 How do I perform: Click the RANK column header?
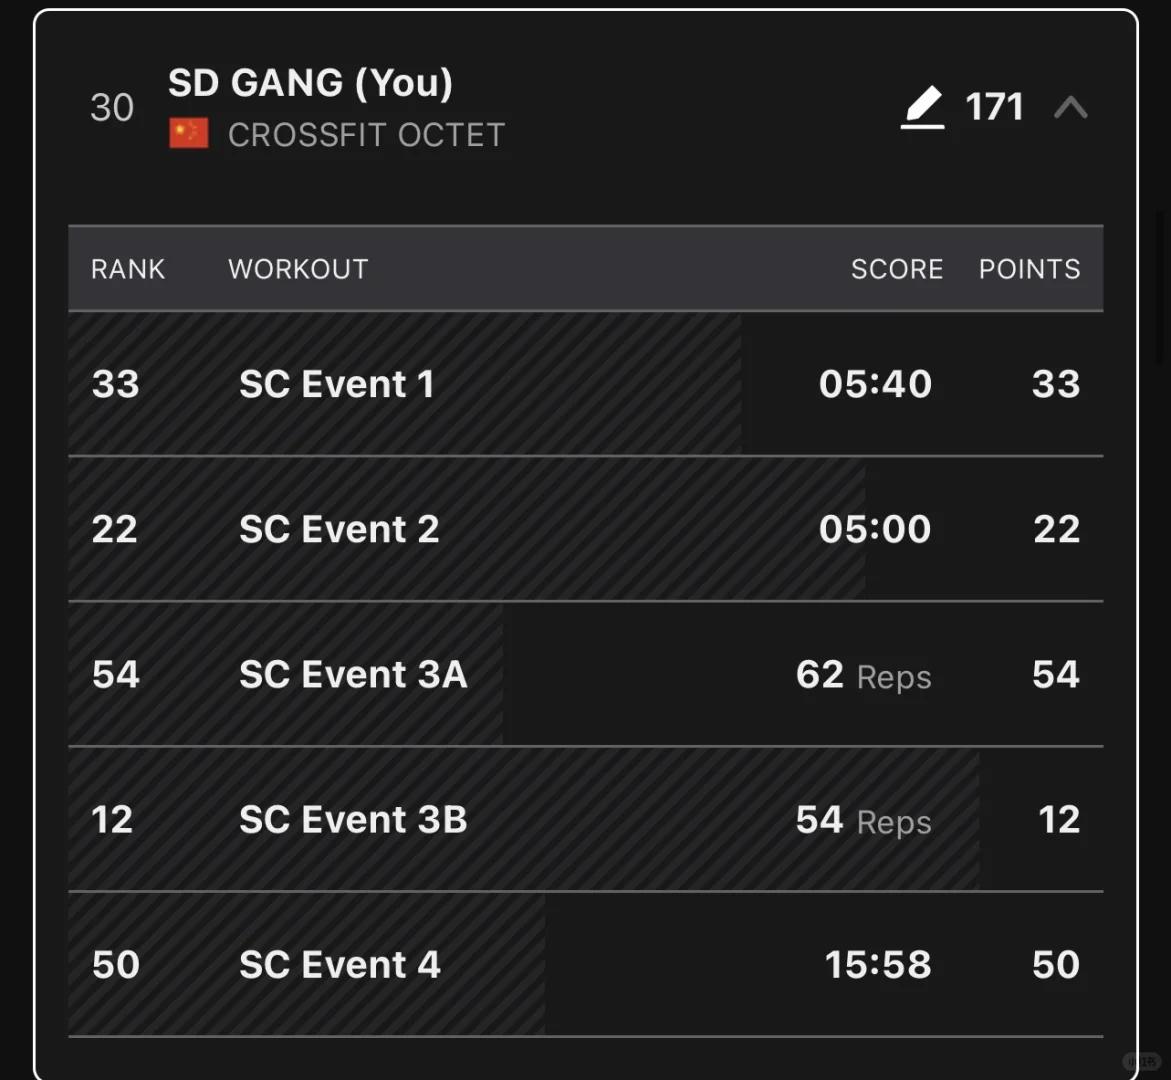128,269
